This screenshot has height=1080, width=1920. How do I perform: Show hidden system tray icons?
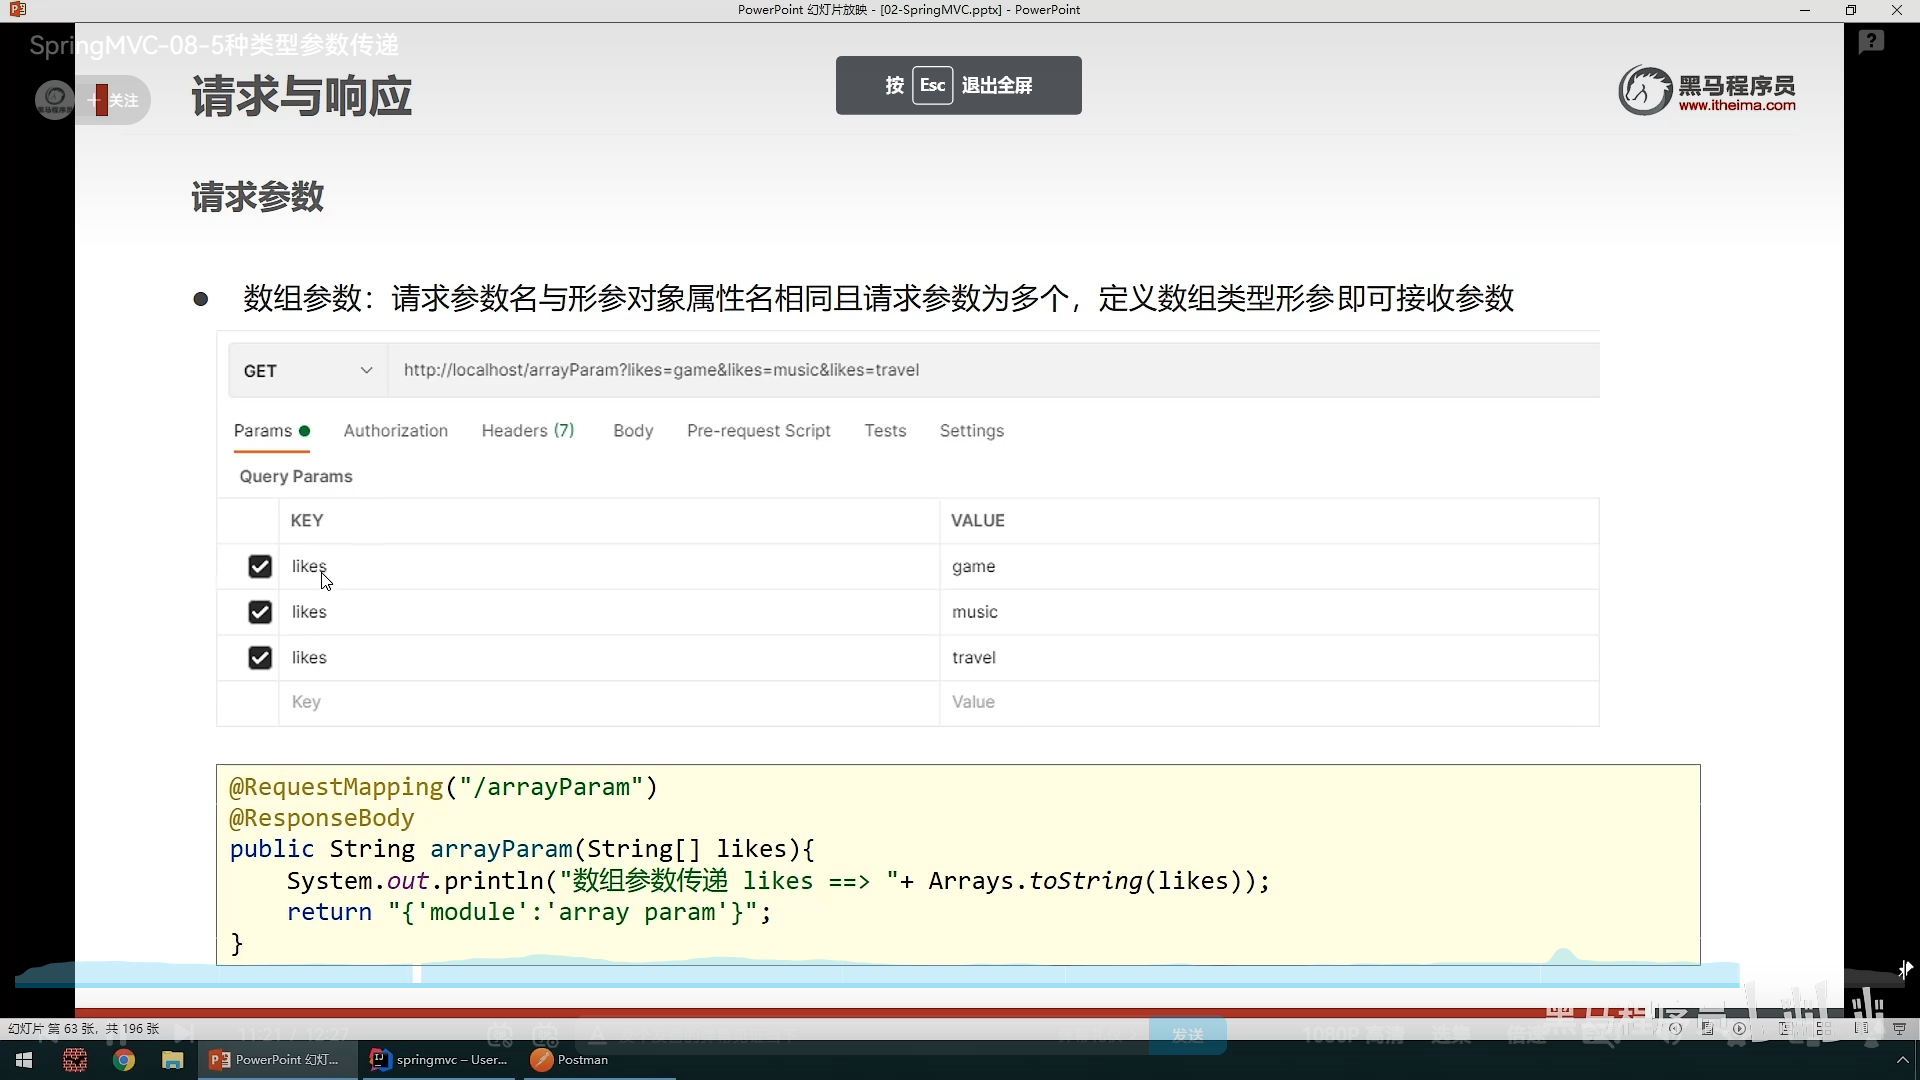click(x=1902, y=1060)
